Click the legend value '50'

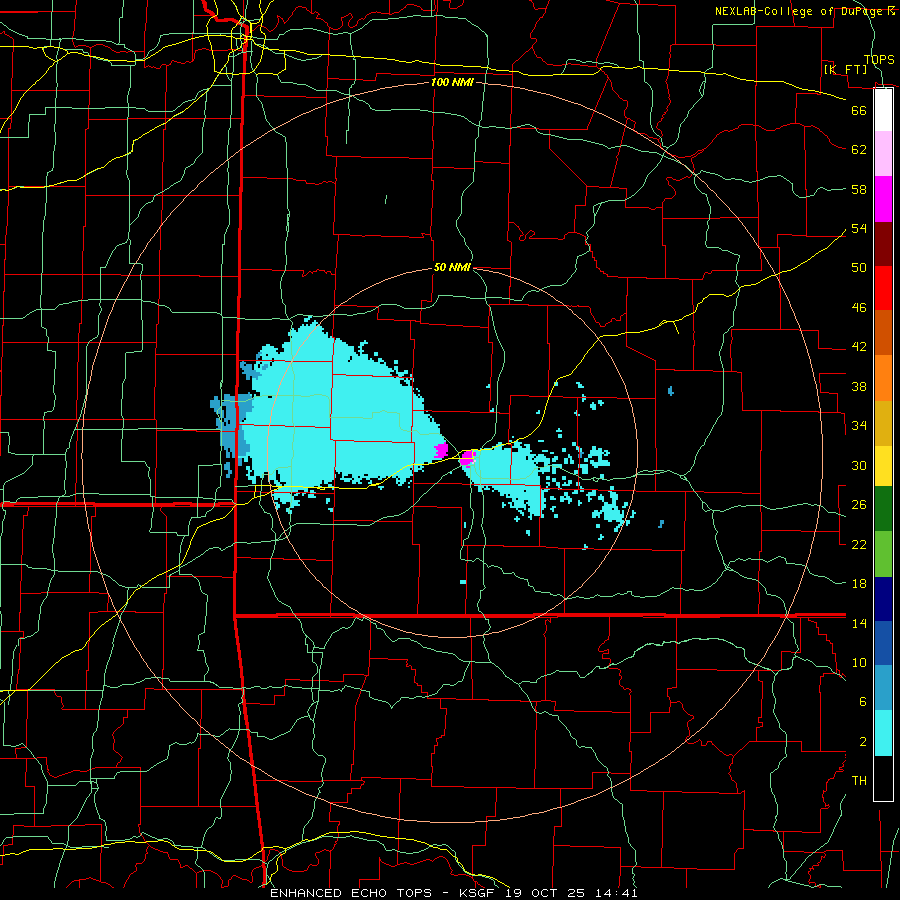[x=859, y=268]
